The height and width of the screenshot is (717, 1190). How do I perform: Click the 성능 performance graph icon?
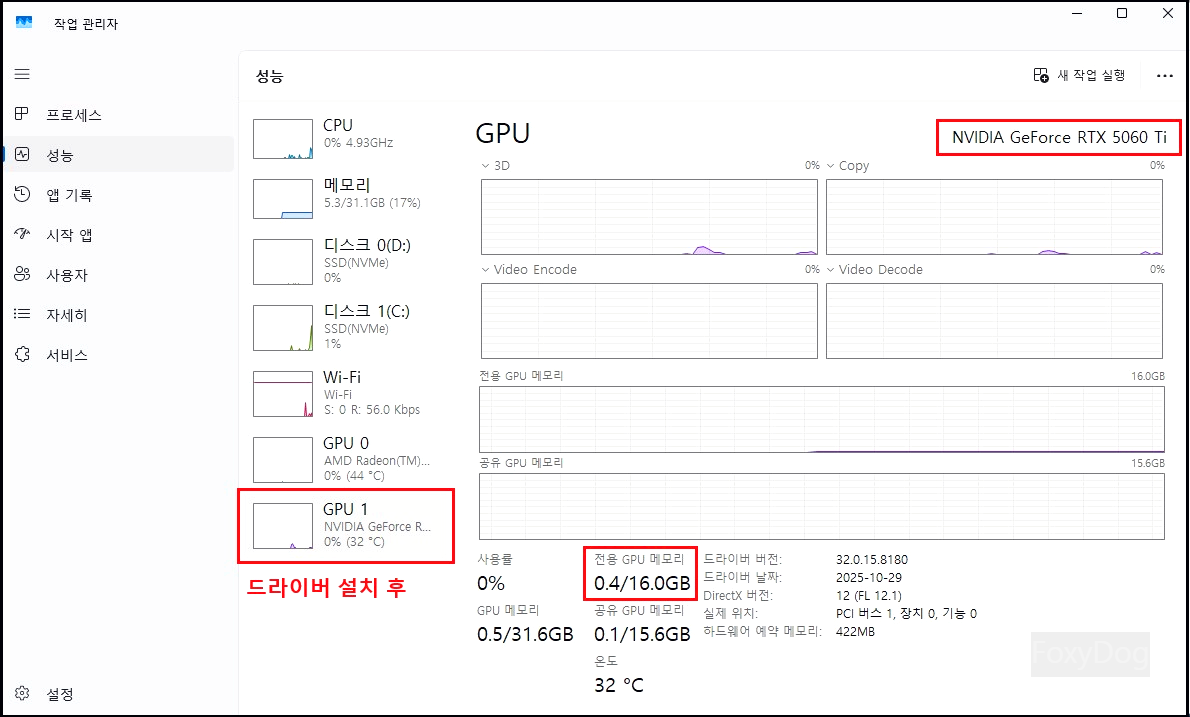[22, 154]
